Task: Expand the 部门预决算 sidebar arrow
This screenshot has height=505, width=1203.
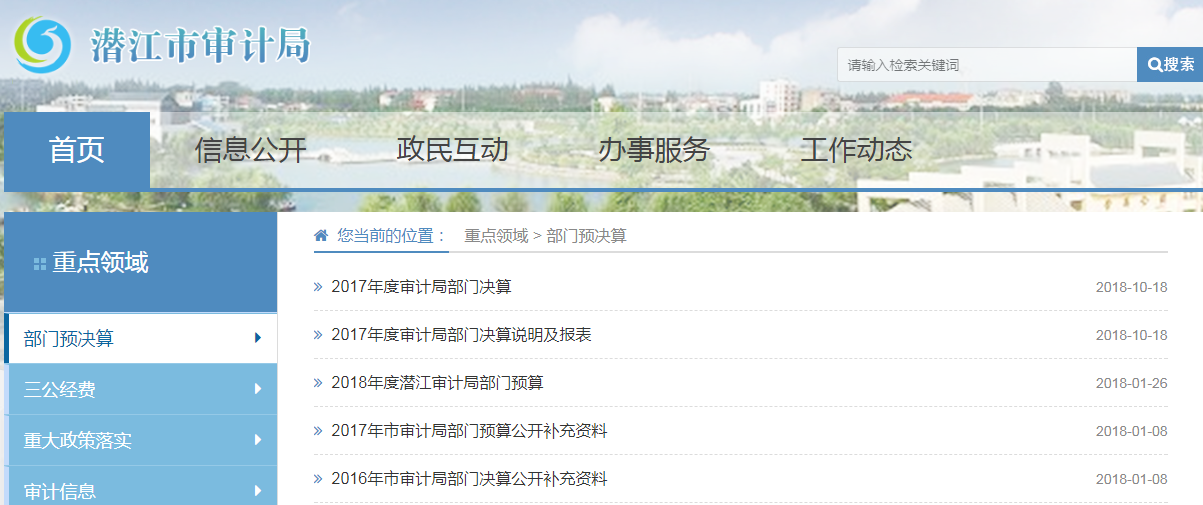Action: (x=258, y=338)
